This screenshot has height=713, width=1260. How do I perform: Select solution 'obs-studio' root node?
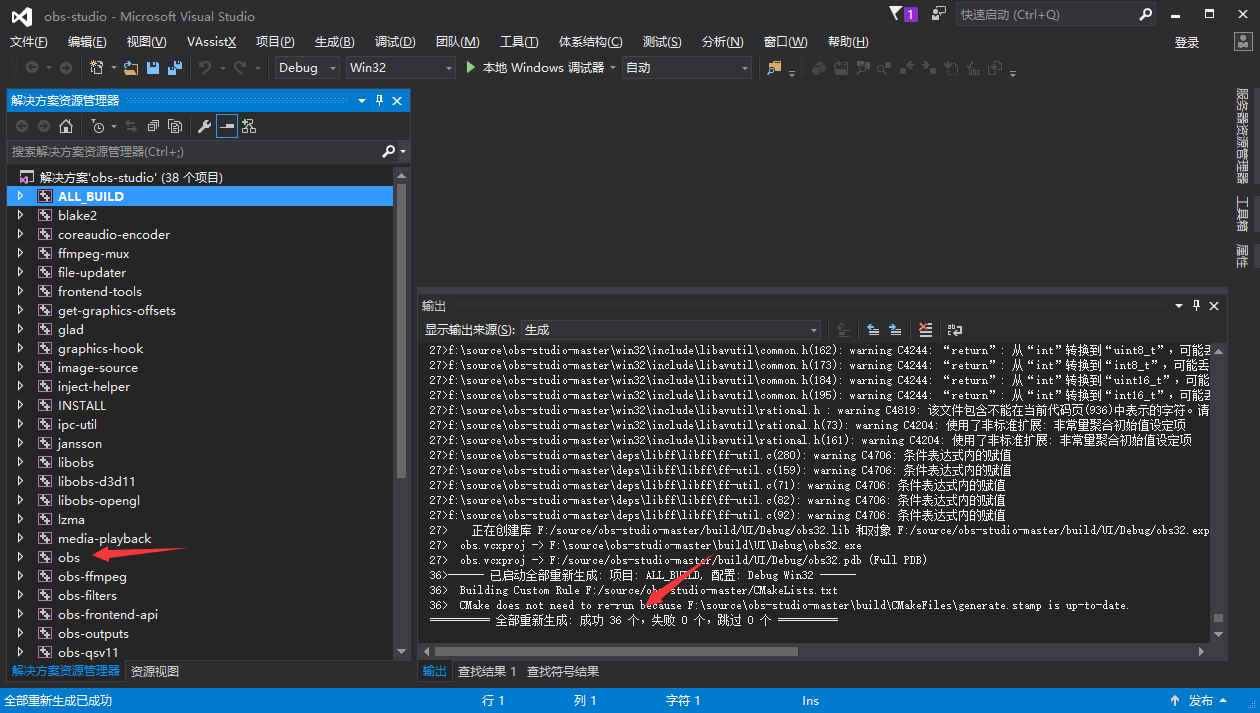(x=130, y=177)
